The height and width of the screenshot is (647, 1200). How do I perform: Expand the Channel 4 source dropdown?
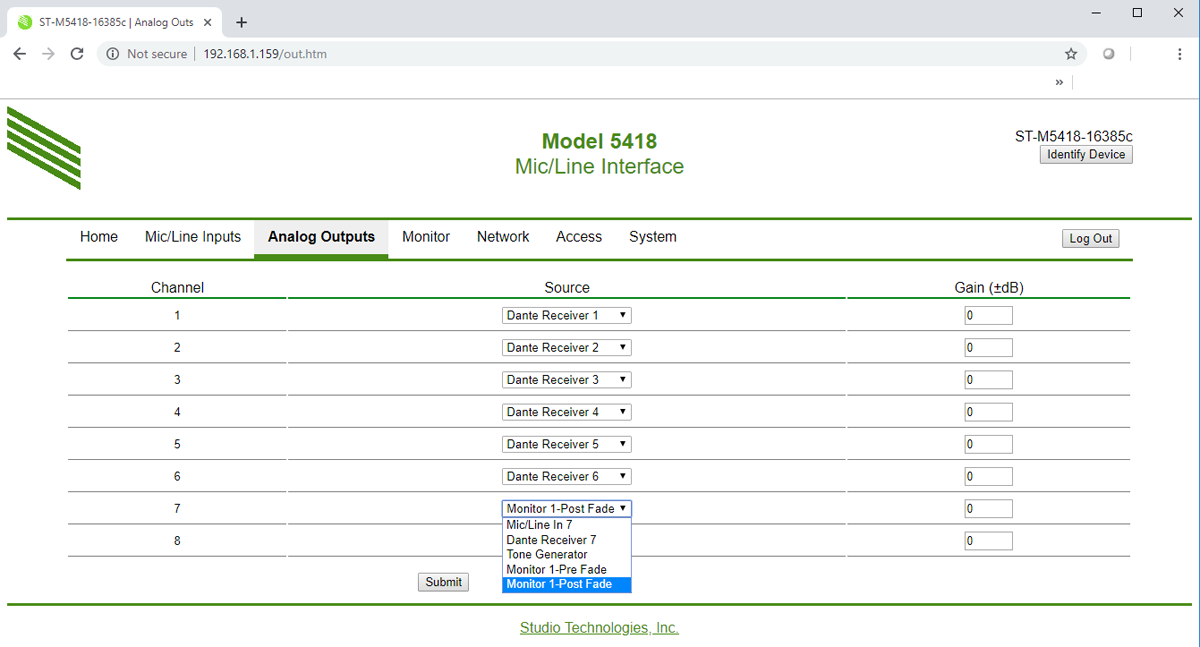pos(566,412)
